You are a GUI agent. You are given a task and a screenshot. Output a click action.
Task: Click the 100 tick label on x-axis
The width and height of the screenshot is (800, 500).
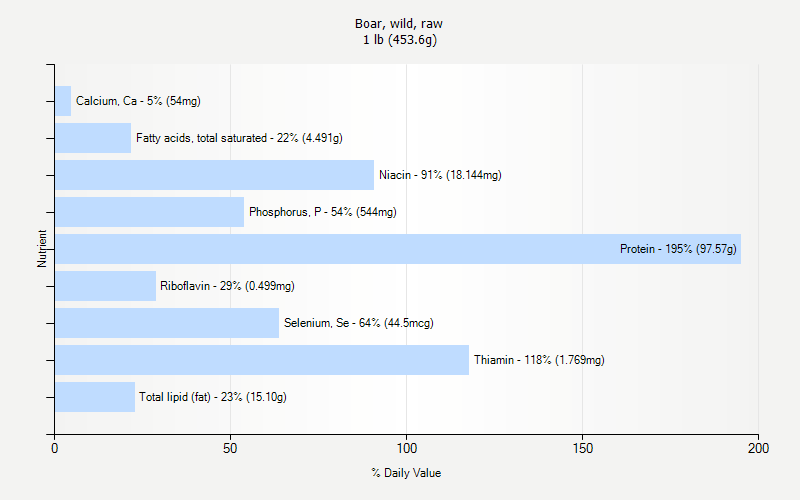click(406, 449)
